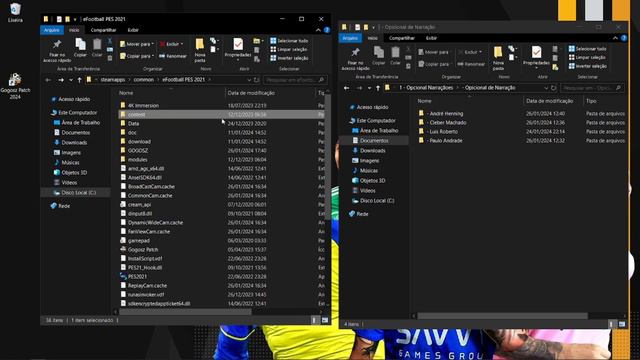640x360 pixels.
Task: Select the Luis Roberto folder
Action: click(443, 131)
